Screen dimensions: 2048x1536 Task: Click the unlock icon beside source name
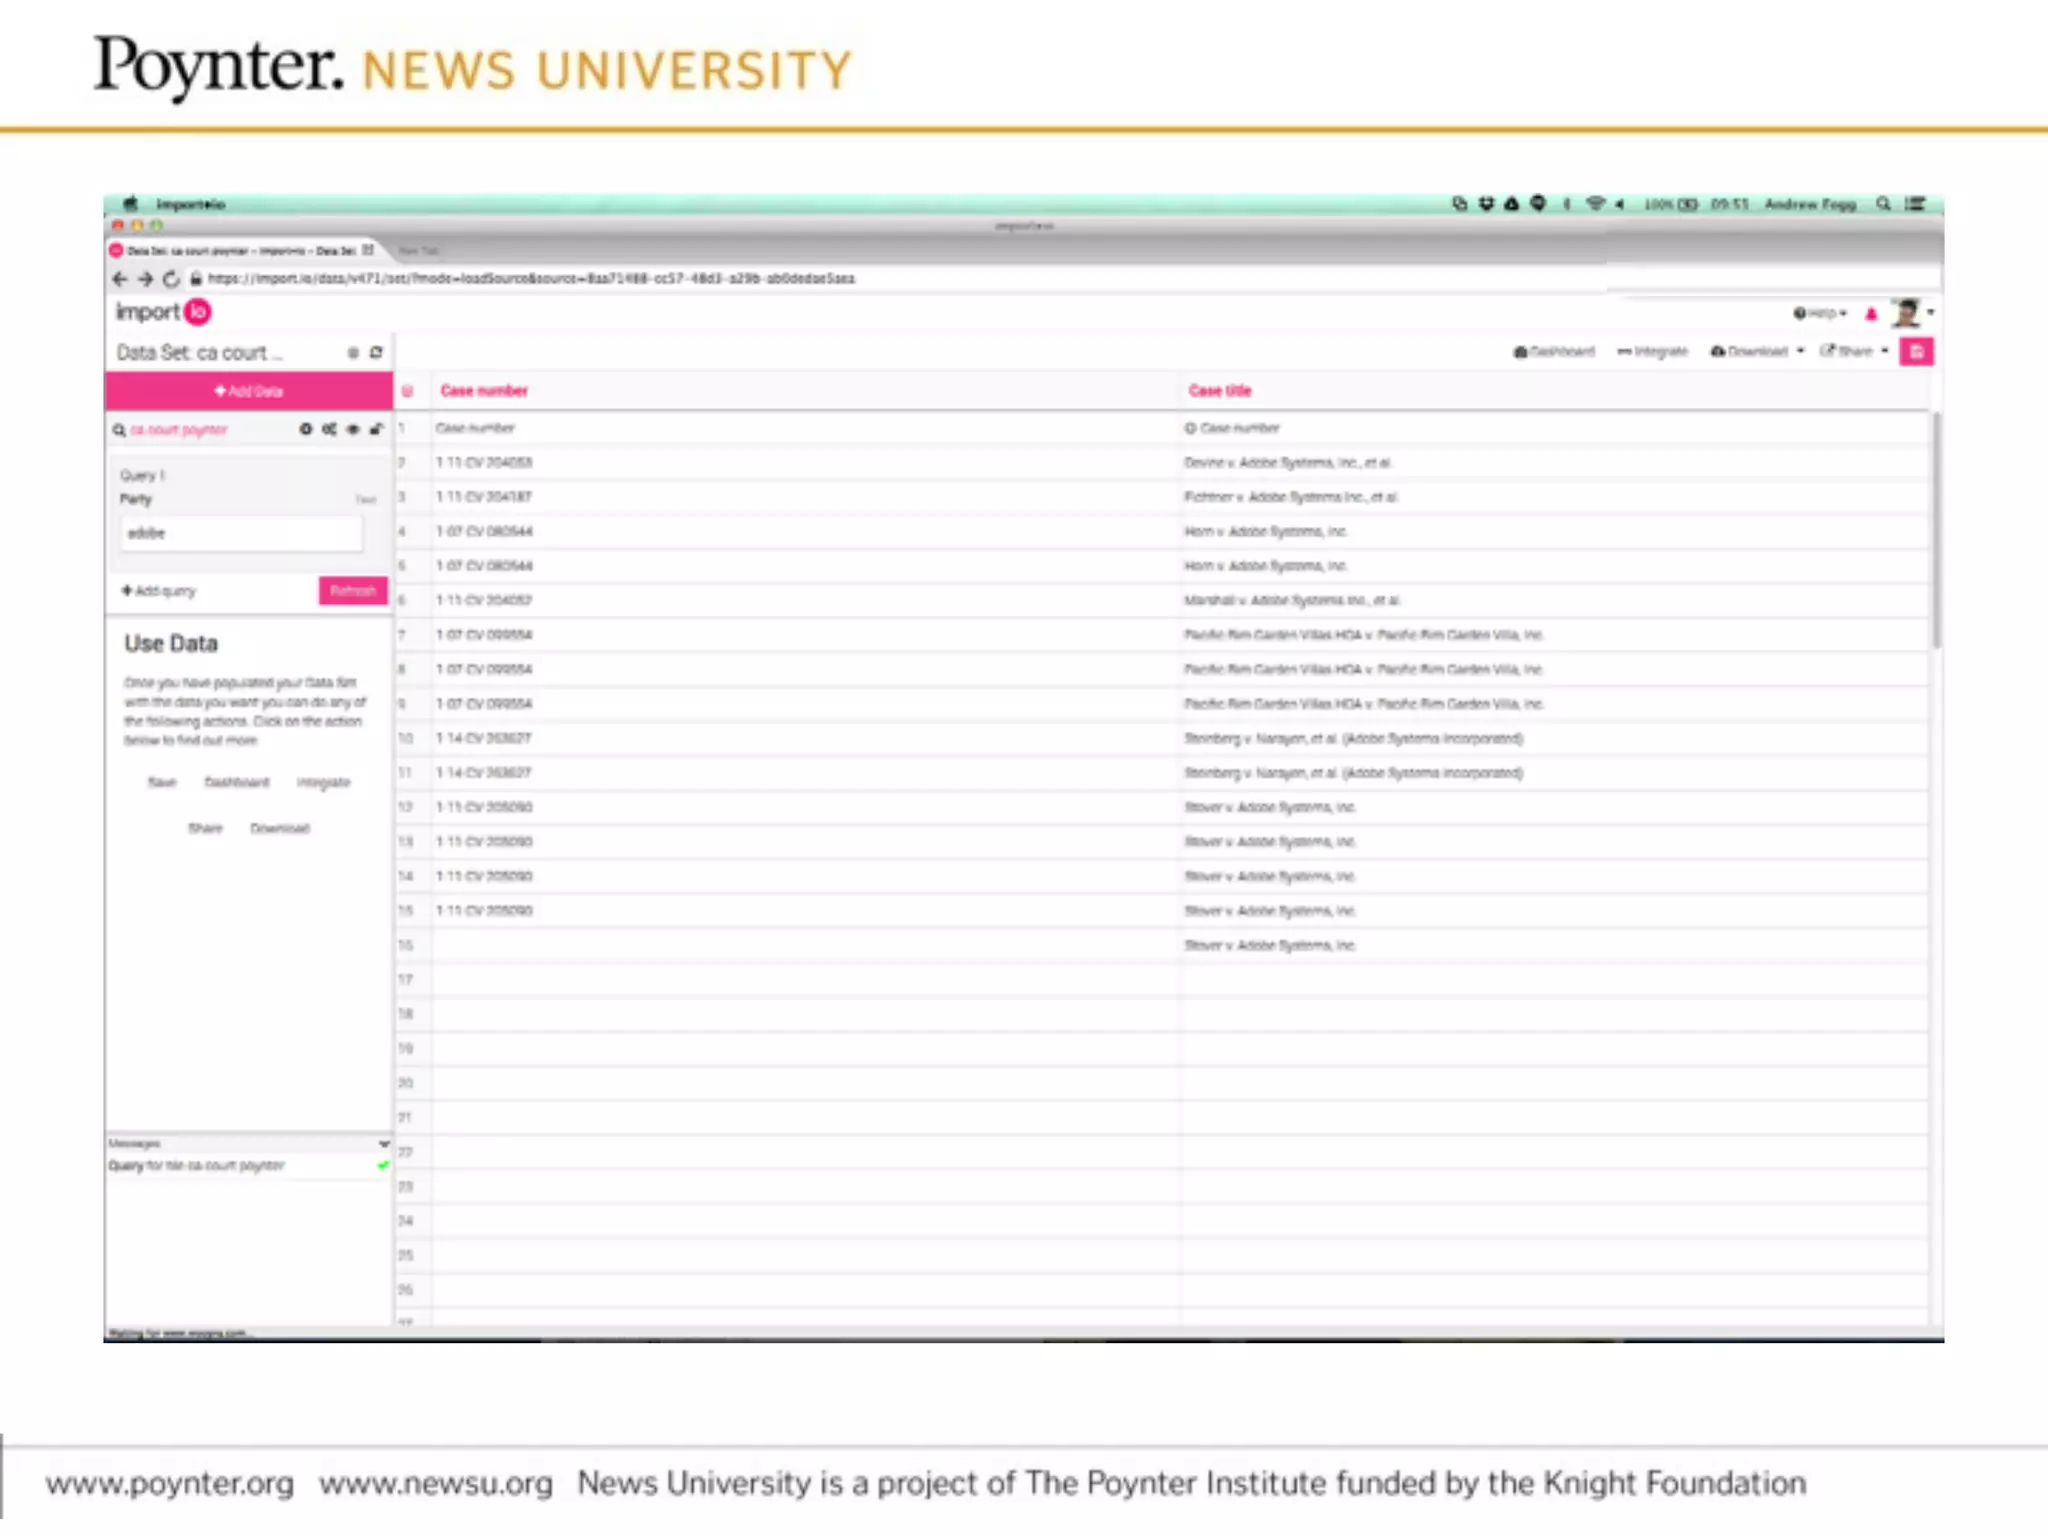pos(376,429)
